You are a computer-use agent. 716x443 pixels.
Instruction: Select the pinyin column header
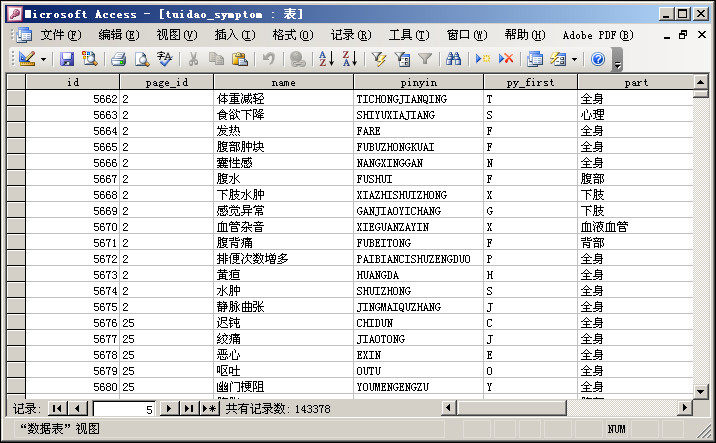(x=418, y=82)
